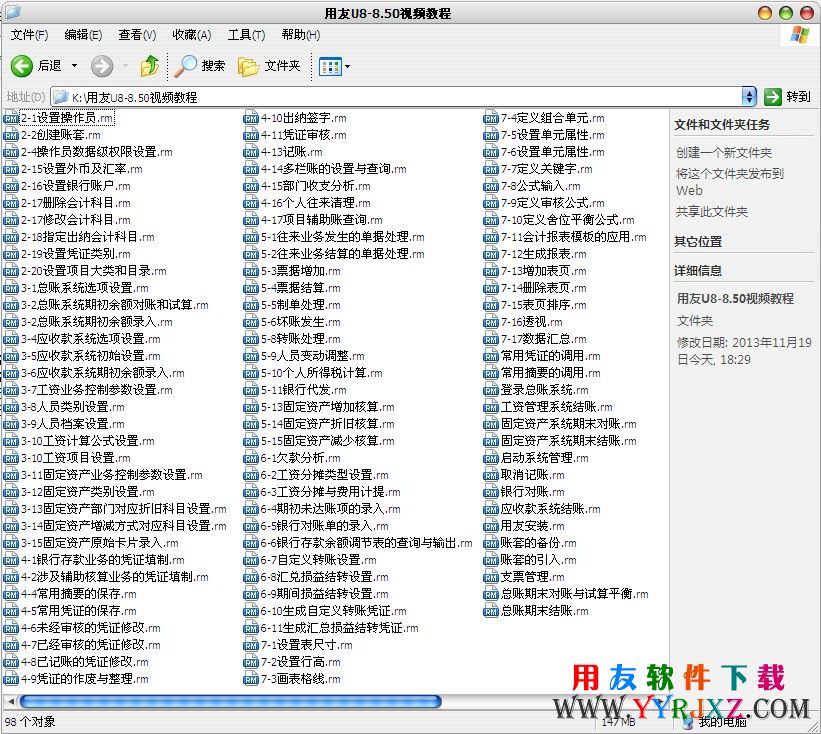Select file 固定资产系统期末对账.rm
821x734 pixels.
click(569, 425)
